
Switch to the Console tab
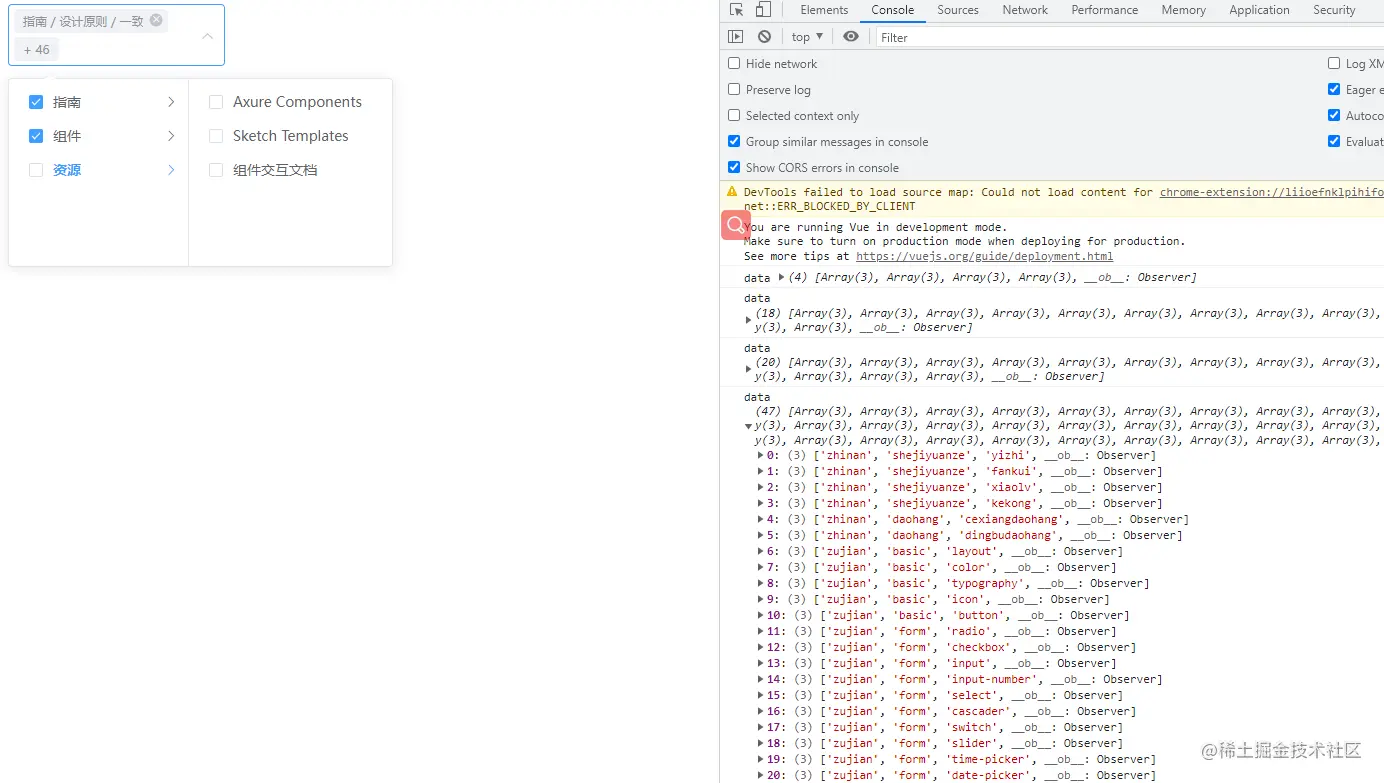(892, 10)
